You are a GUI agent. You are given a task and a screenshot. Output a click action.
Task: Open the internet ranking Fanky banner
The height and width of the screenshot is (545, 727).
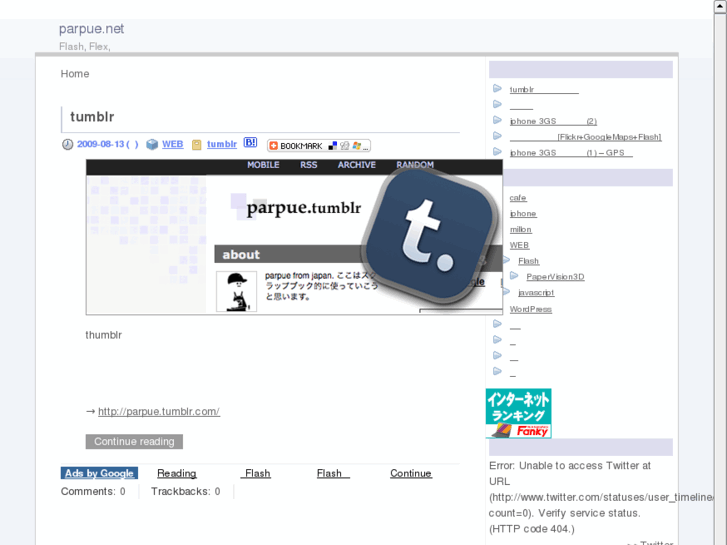click(x=518, y=413)
